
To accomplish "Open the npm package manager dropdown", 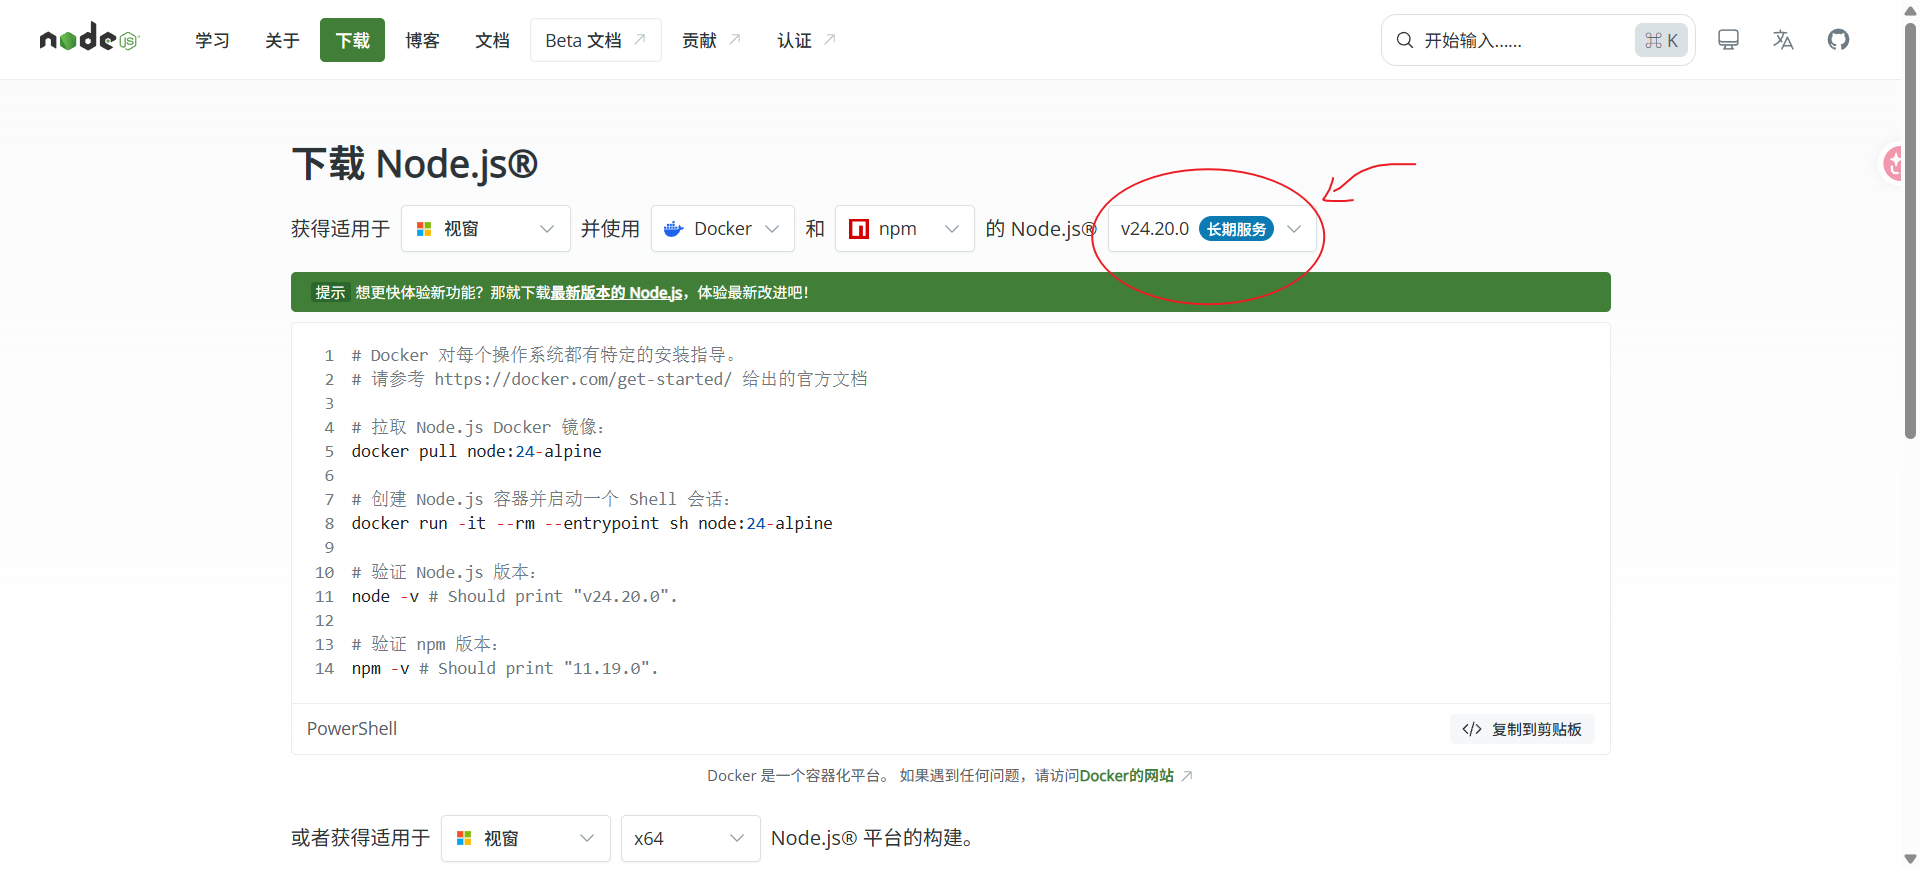I will (x=905, y=229).
